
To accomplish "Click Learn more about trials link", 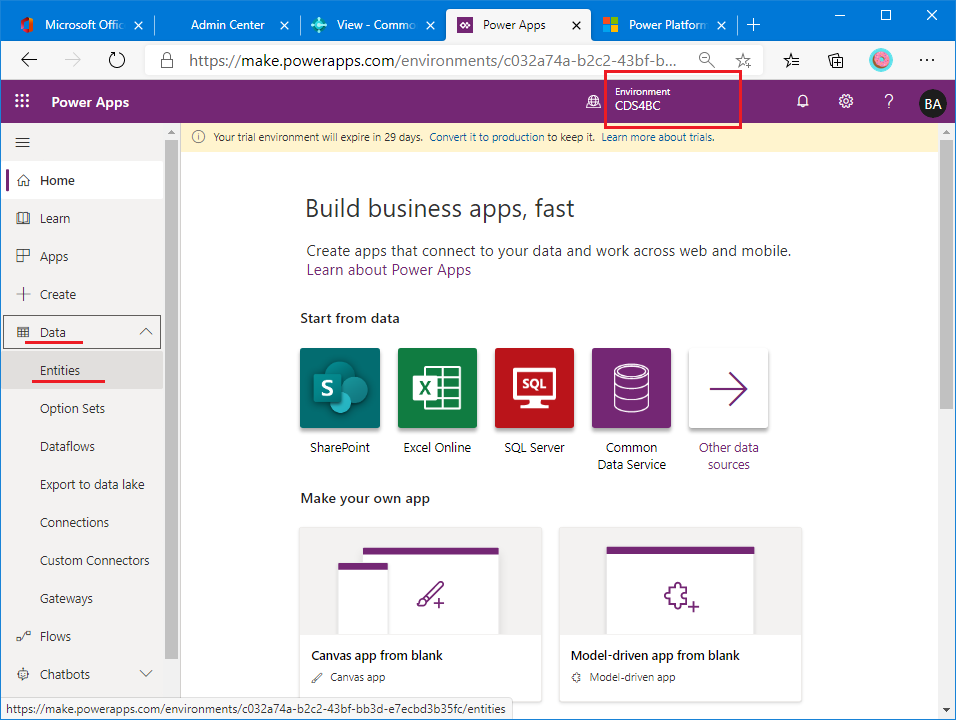I will (x=658, y=137).
